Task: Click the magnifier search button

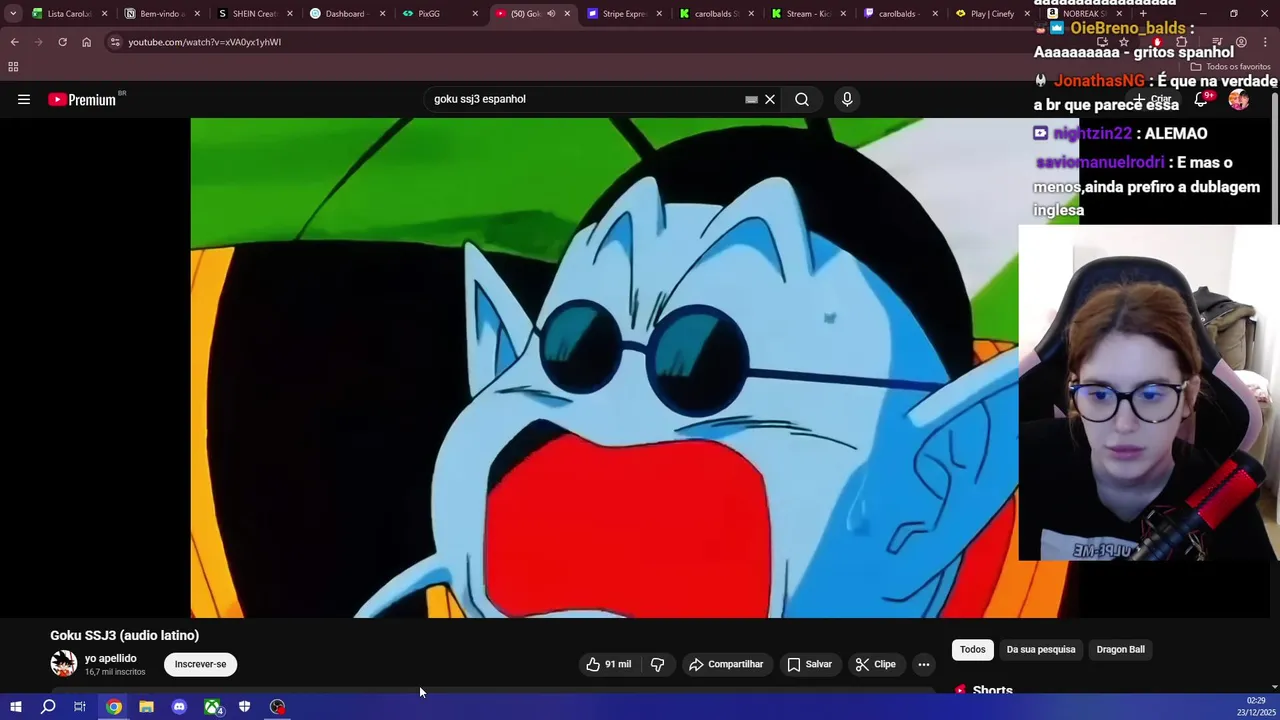Action: [x=802, y=99]
